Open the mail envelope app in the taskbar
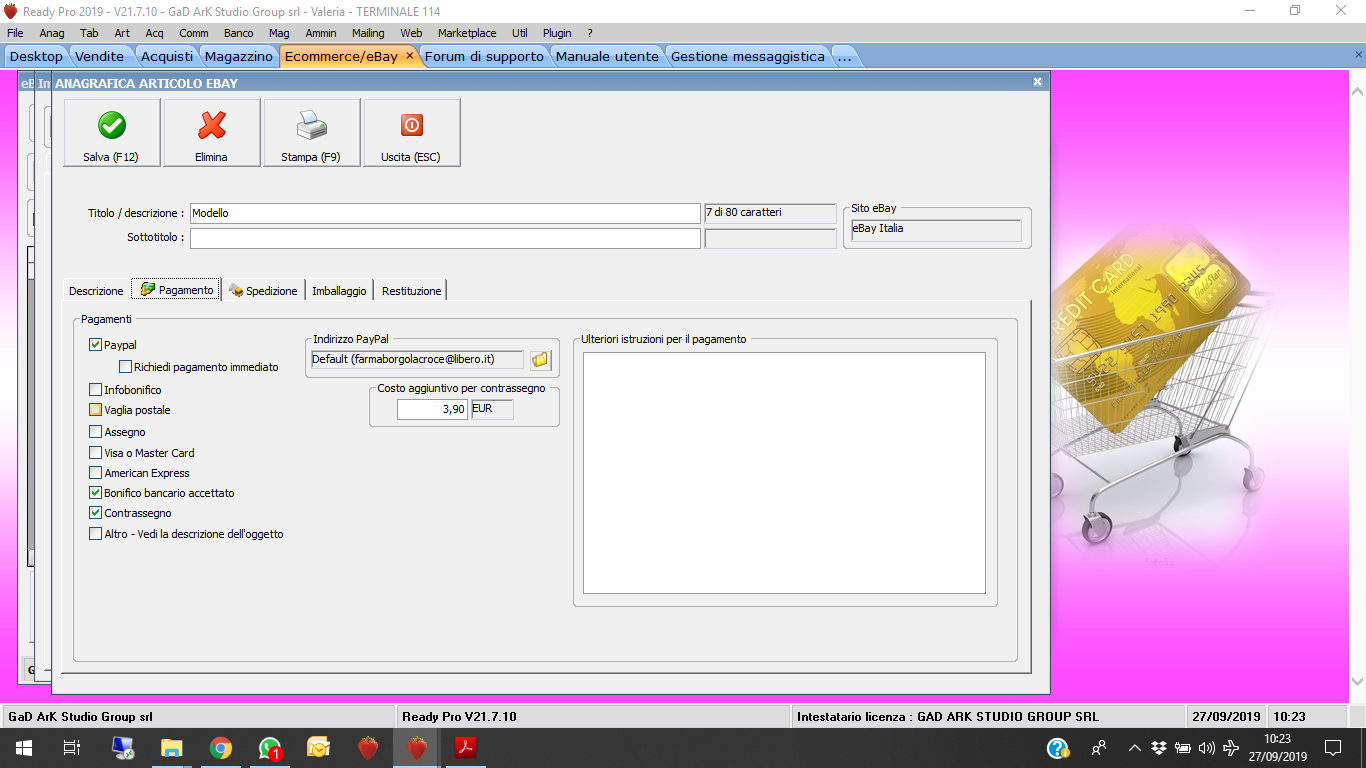 pos(319,748)
